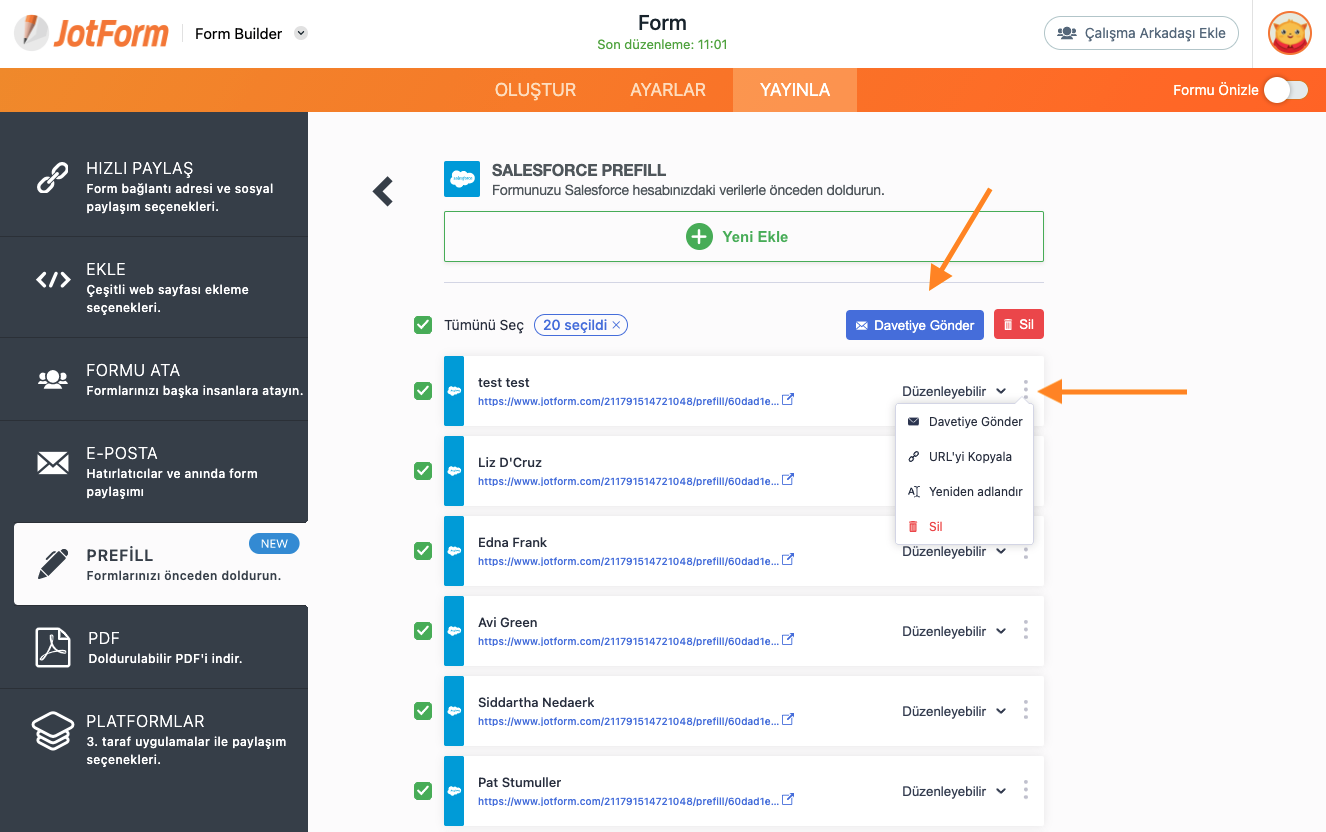Open Düzenleyebilir dropdown for test test
This screenshot has width=1326, height=832.
click(954, 391)
